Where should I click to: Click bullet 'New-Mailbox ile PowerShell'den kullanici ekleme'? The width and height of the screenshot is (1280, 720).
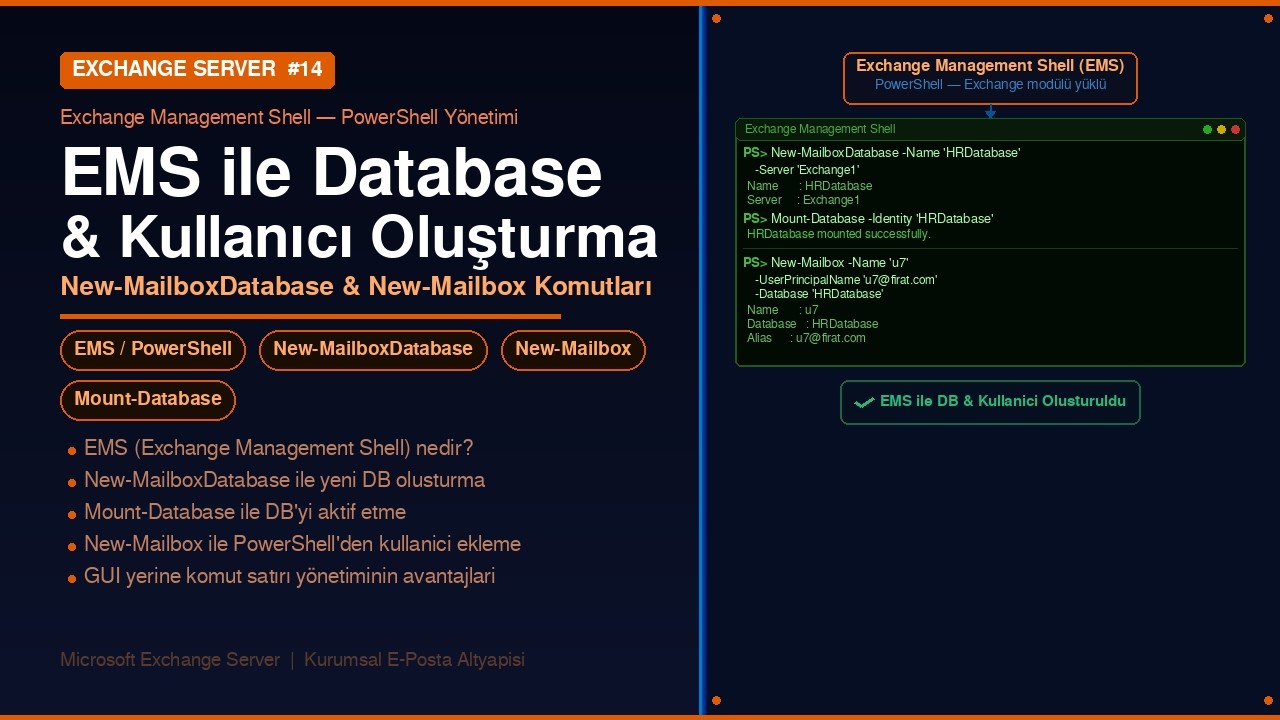pos(302,544)
